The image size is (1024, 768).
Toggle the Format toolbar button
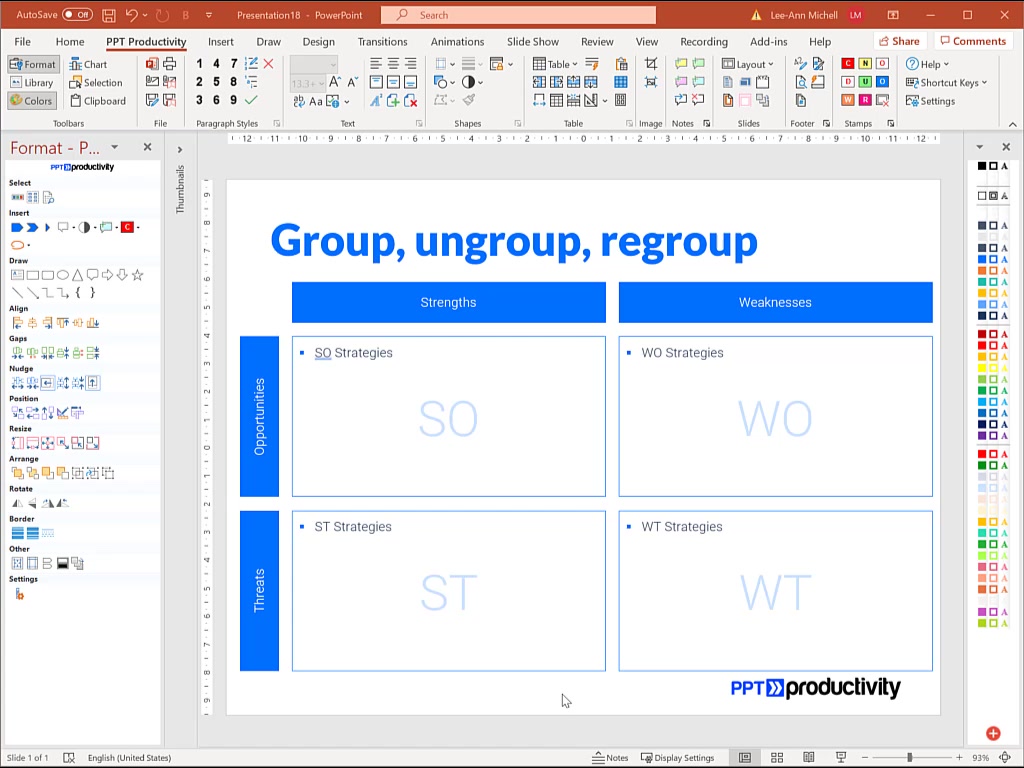33,64
